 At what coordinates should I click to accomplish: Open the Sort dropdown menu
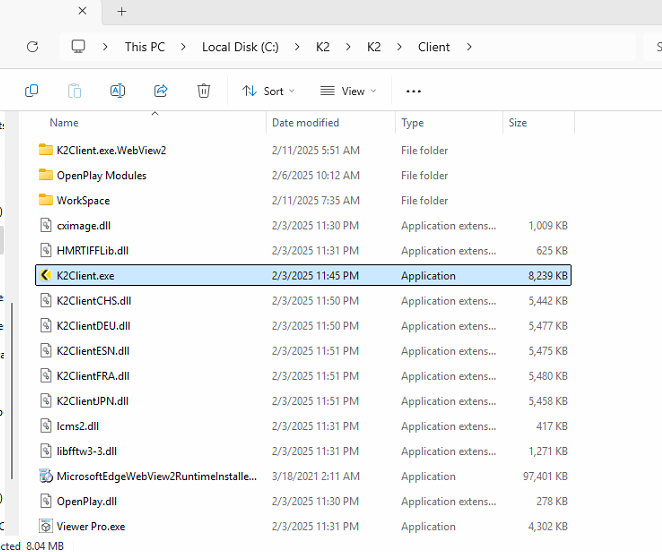tap(269, 91)
